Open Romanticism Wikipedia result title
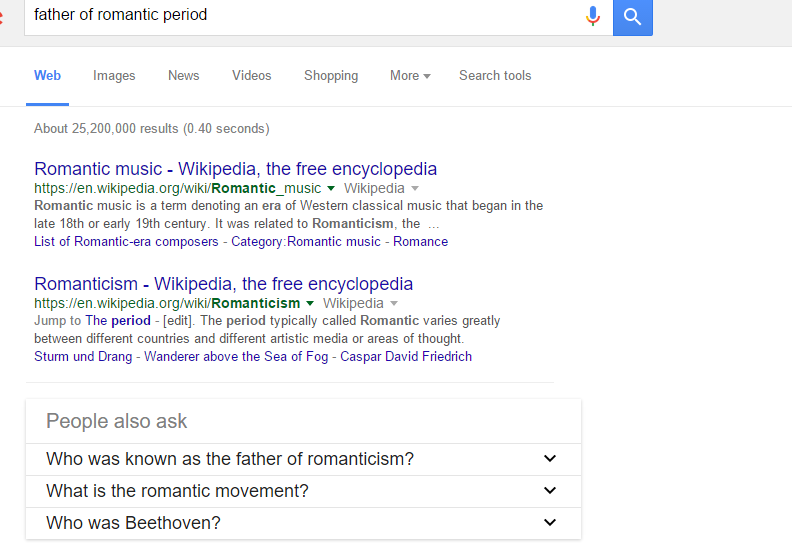The height and width of the screenshot is (556, 792). (x=223, y=284)
